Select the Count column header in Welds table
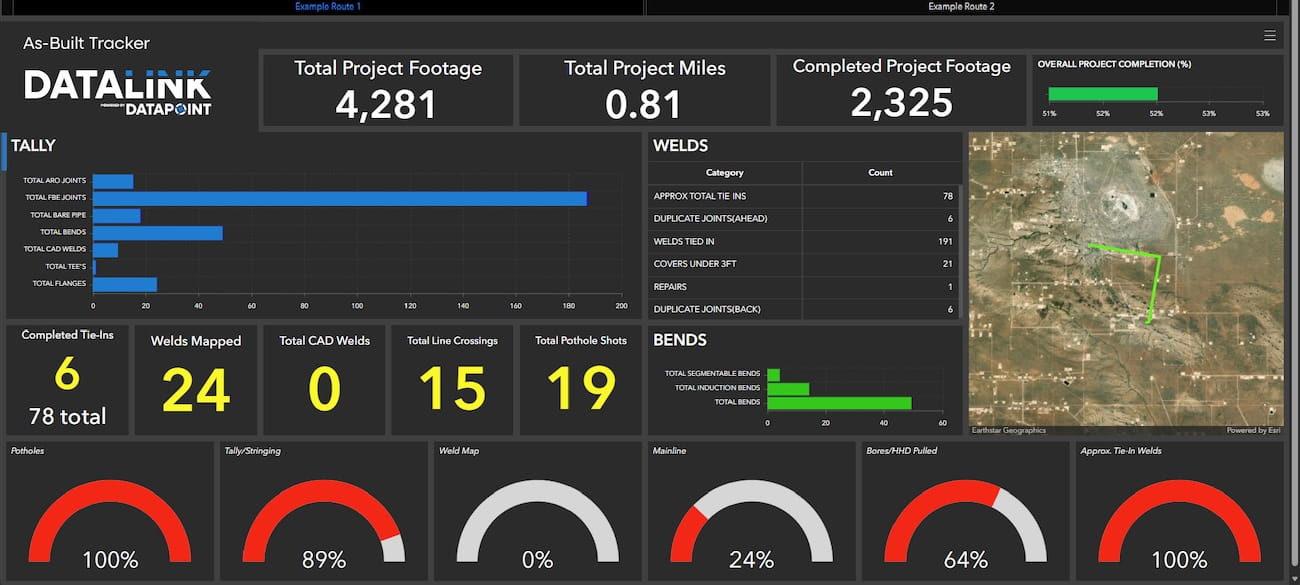Screen dimensions: 1300x585 (x=880, y=173)
